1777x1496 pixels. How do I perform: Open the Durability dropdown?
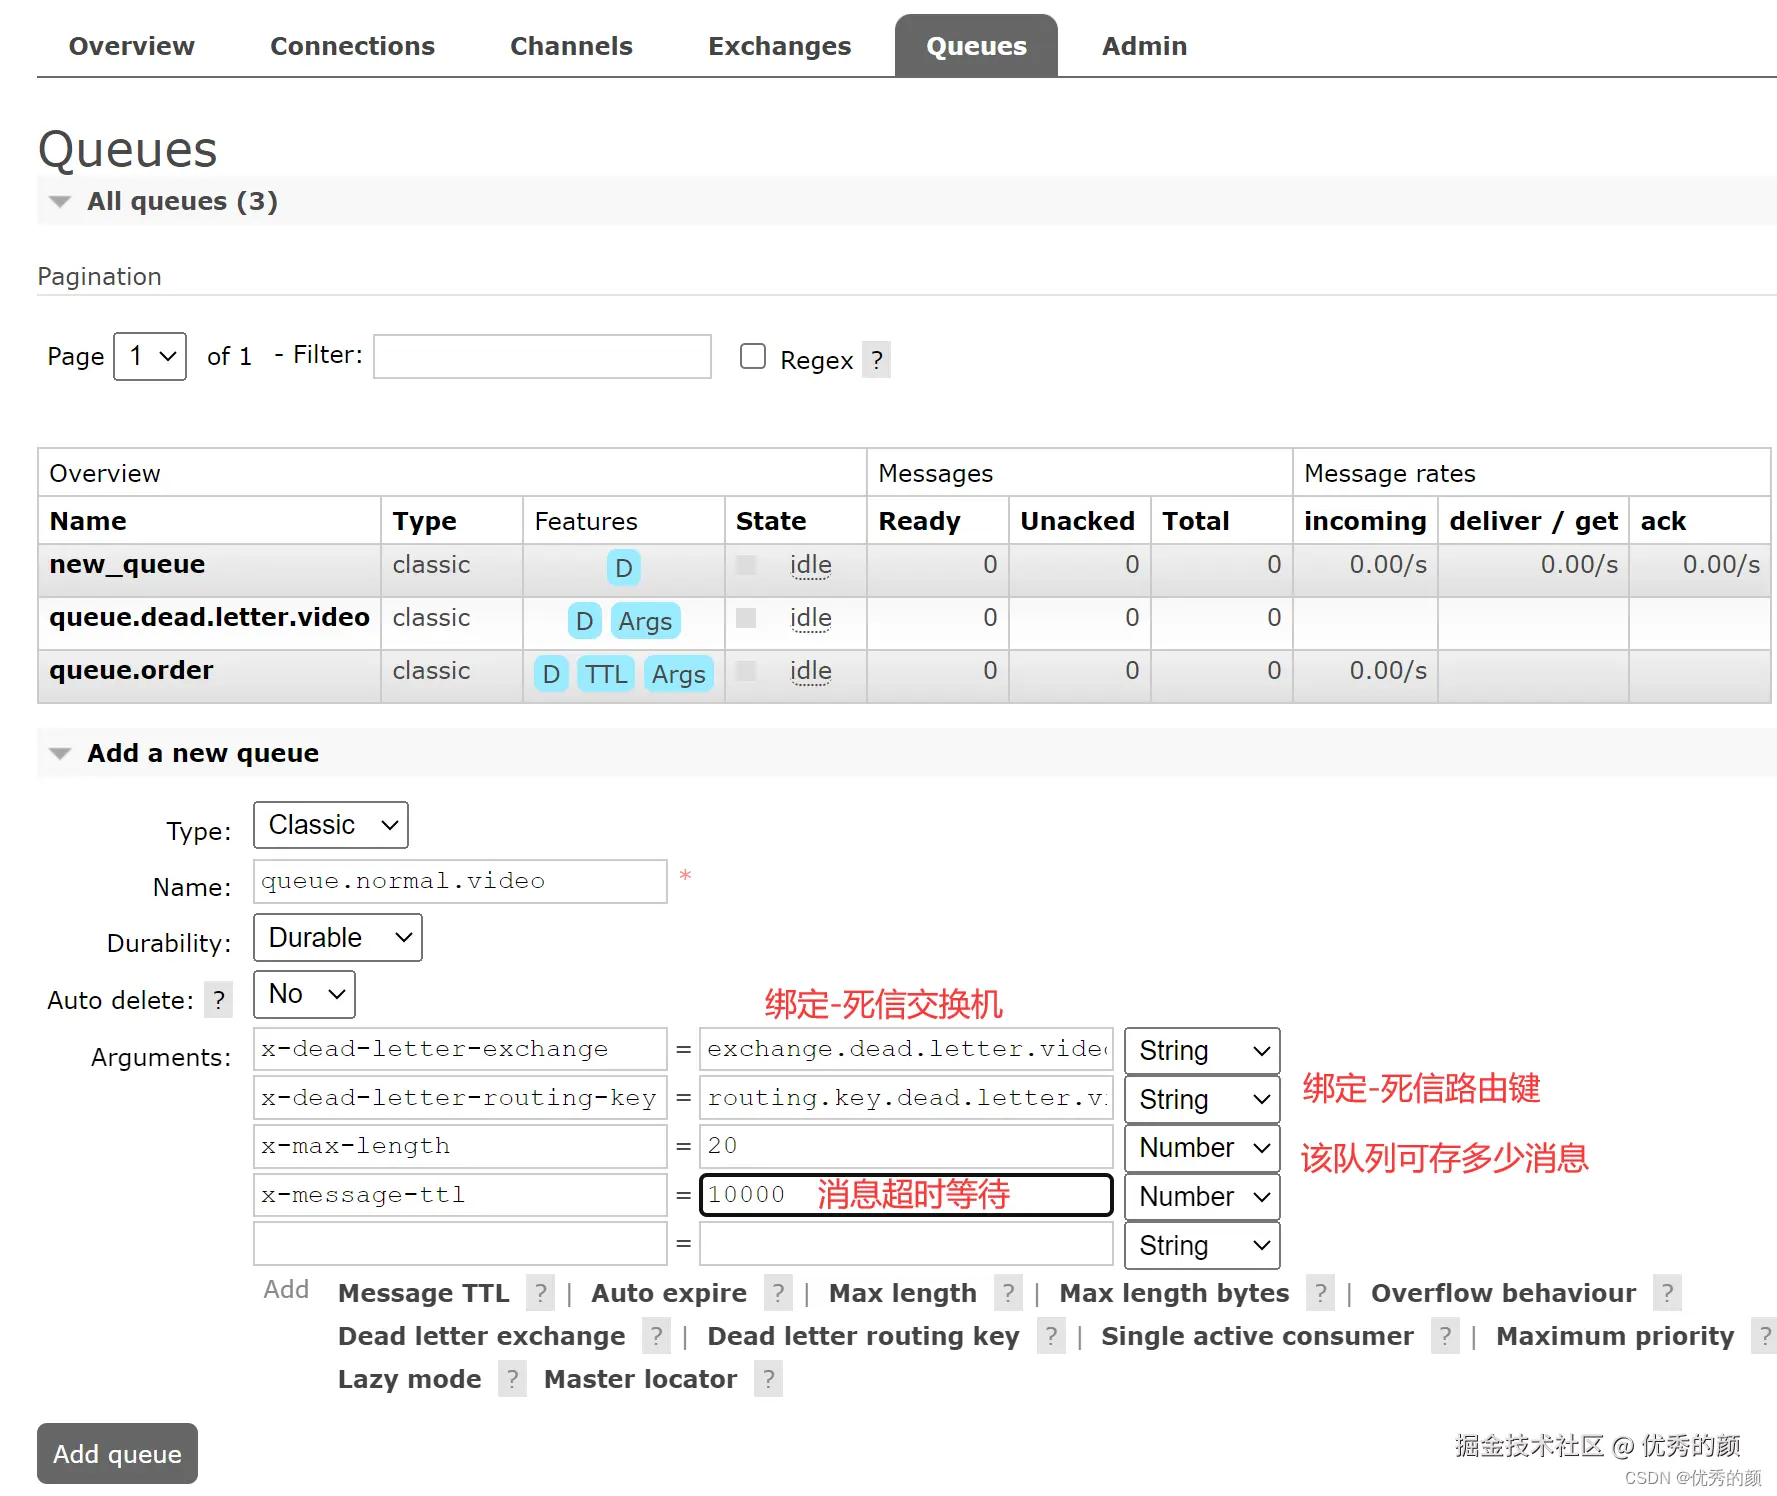pyautogui.click(x=338, y=938)
